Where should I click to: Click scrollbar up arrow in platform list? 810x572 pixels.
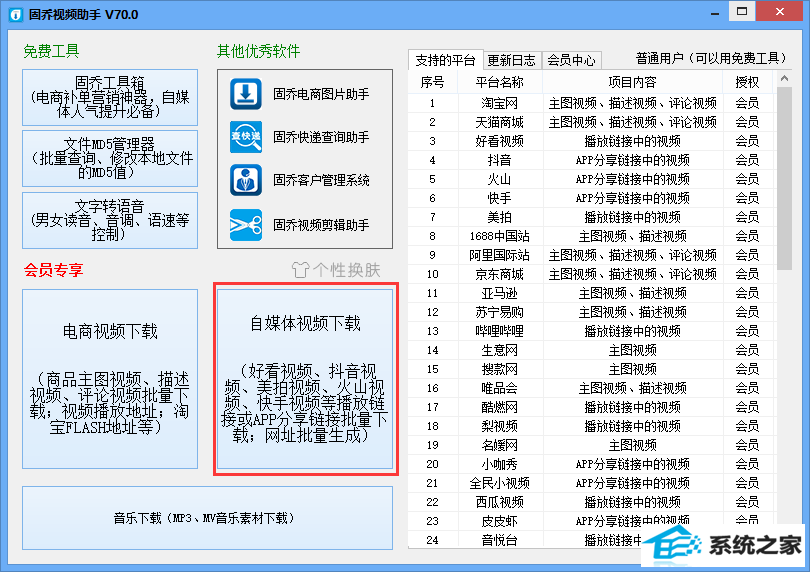(784, 79)
